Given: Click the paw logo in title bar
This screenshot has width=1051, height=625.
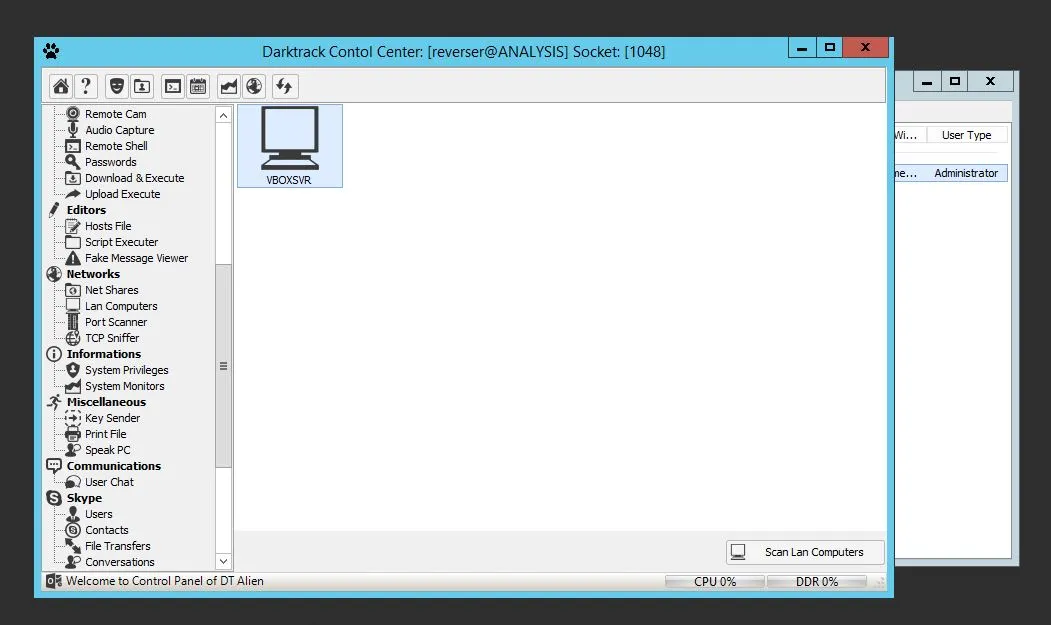Looking at the screenshot, I should point(51,51).
